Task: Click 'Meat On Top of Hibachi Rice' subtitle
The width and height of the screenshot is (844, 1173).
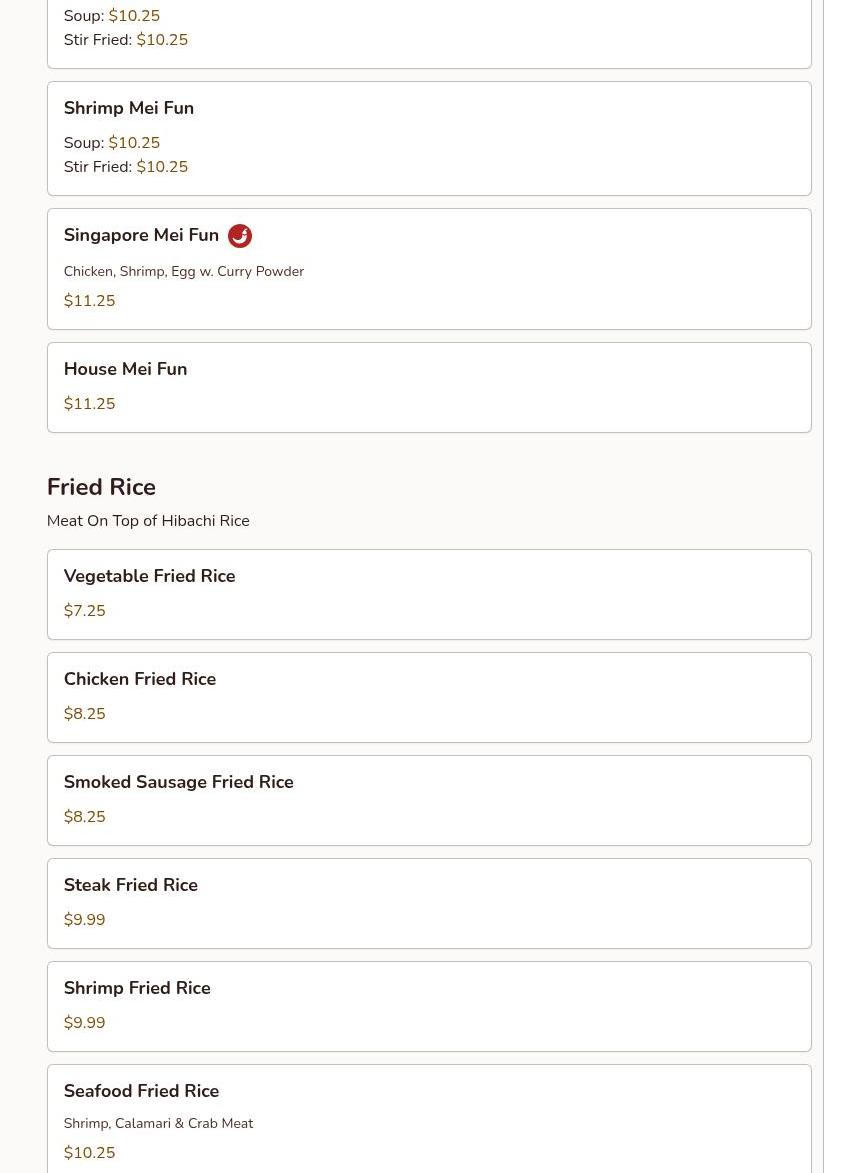Action: pos(148,521)
